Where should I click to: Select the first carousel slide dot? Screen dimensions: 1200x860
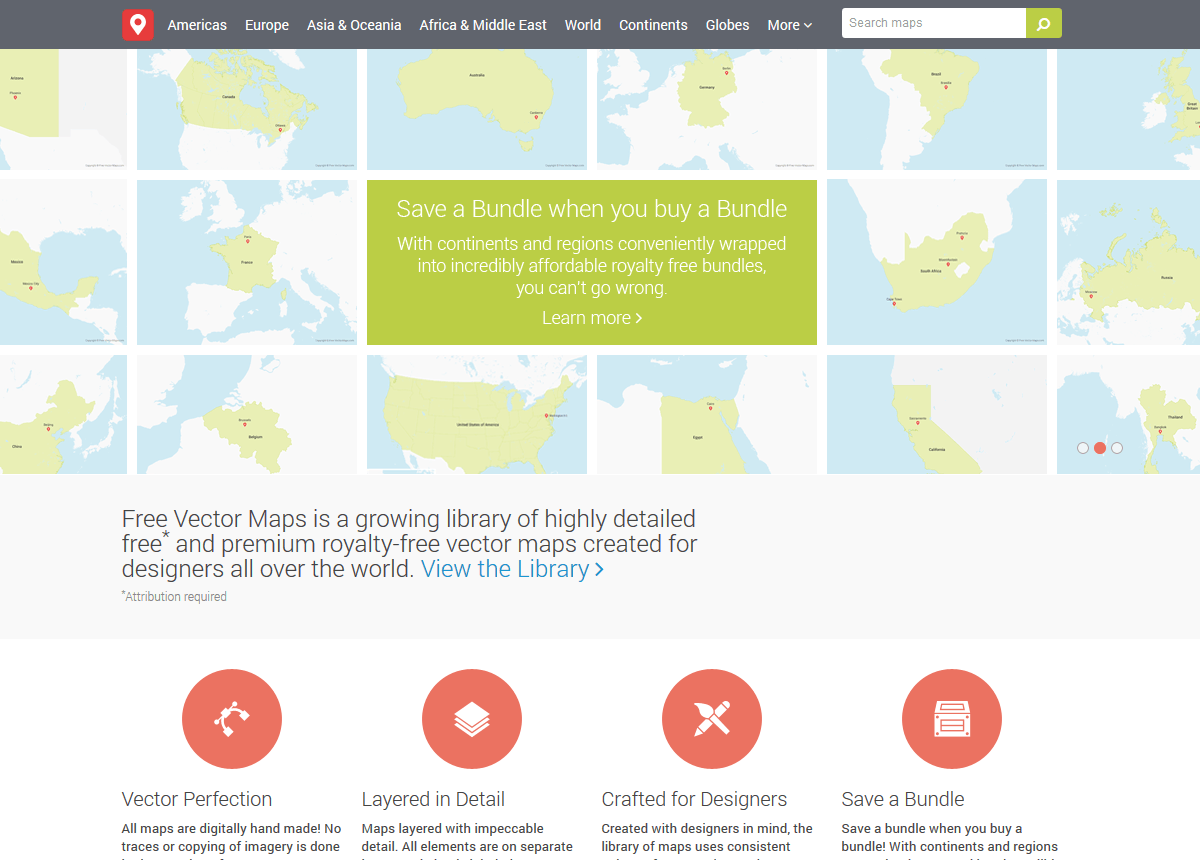(1083, 448)
